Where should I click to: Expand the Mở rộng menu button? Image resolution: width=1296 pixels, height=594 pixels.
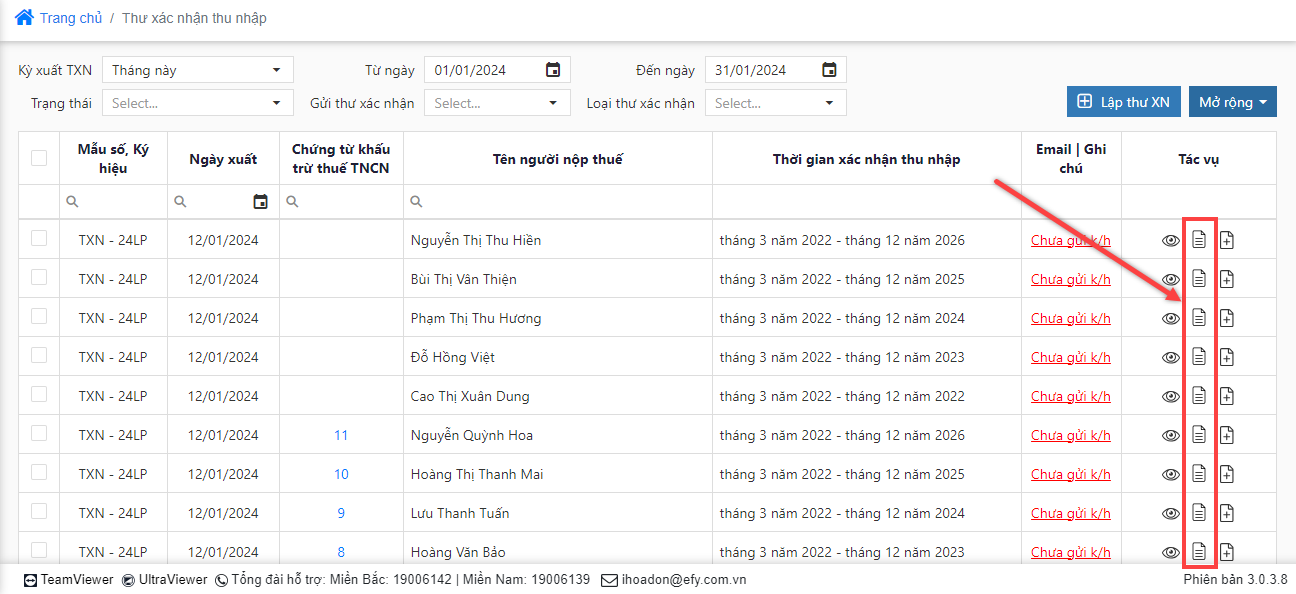(x=1232, y=102)
